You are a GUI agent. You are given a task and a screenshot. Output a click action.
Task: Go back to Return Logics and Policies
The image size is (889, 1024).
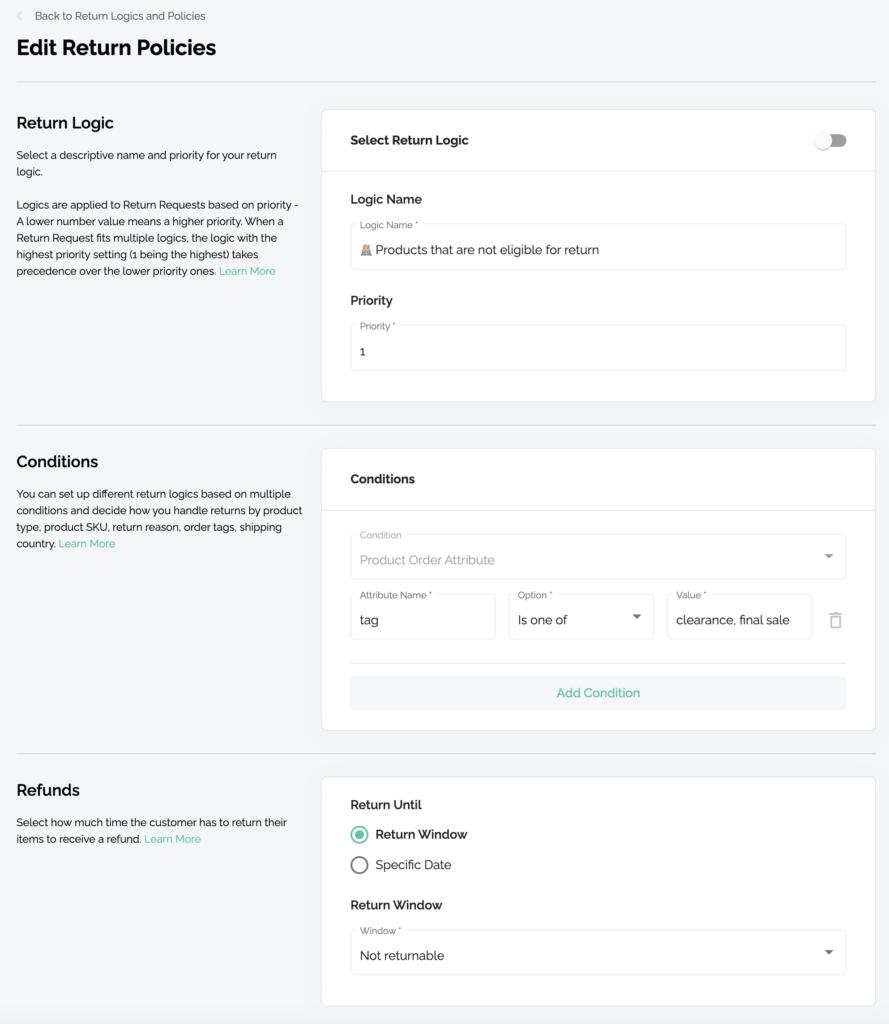click(x=120, y=16)
